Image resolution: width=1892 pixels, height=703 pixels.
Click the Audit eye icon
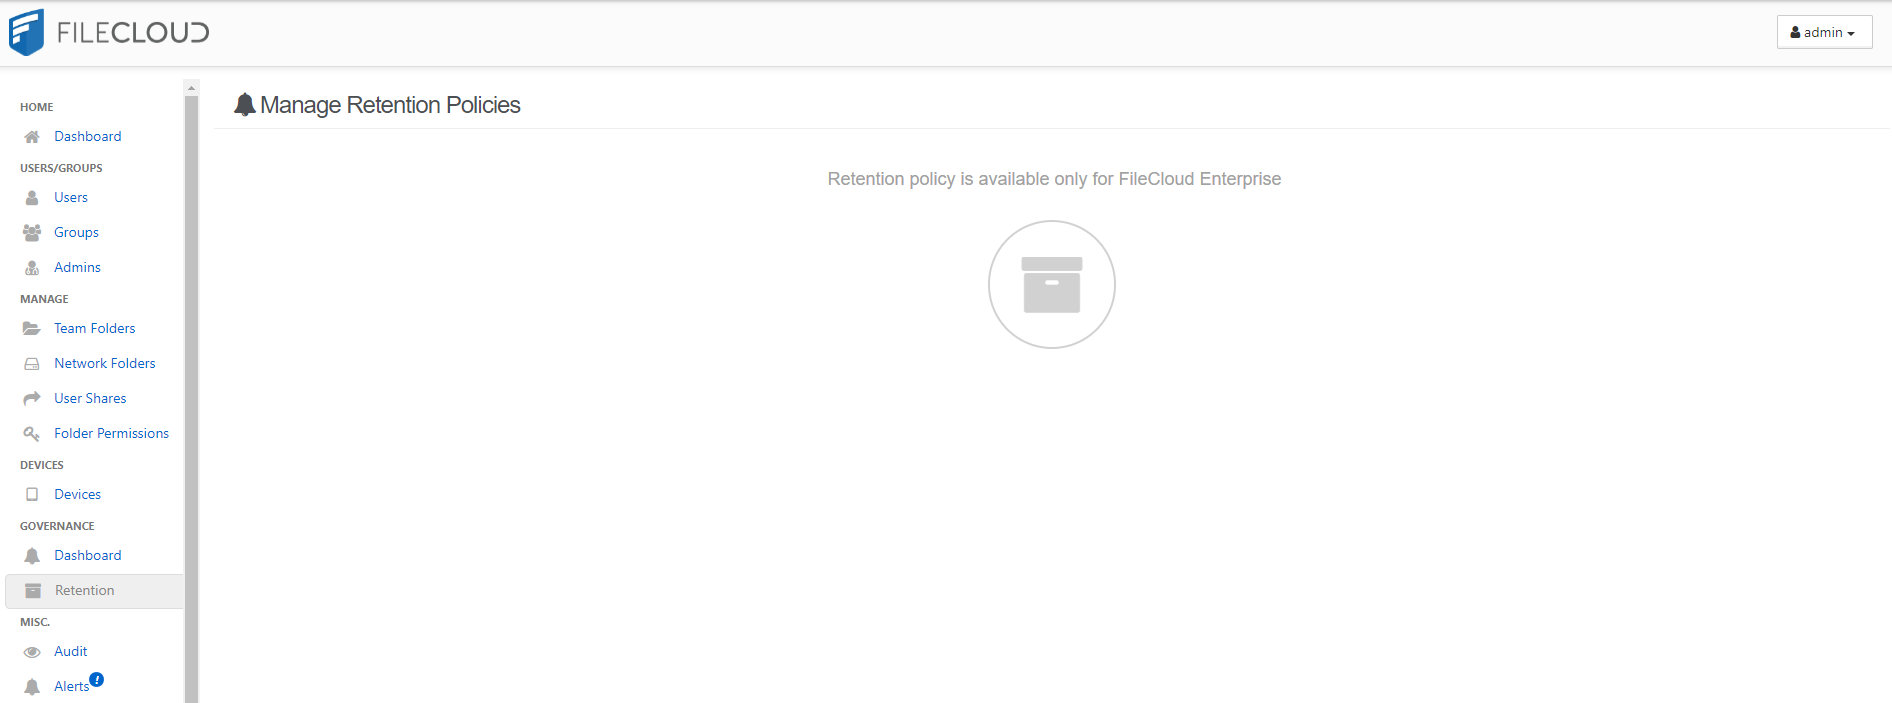click(x=32, y=652)
